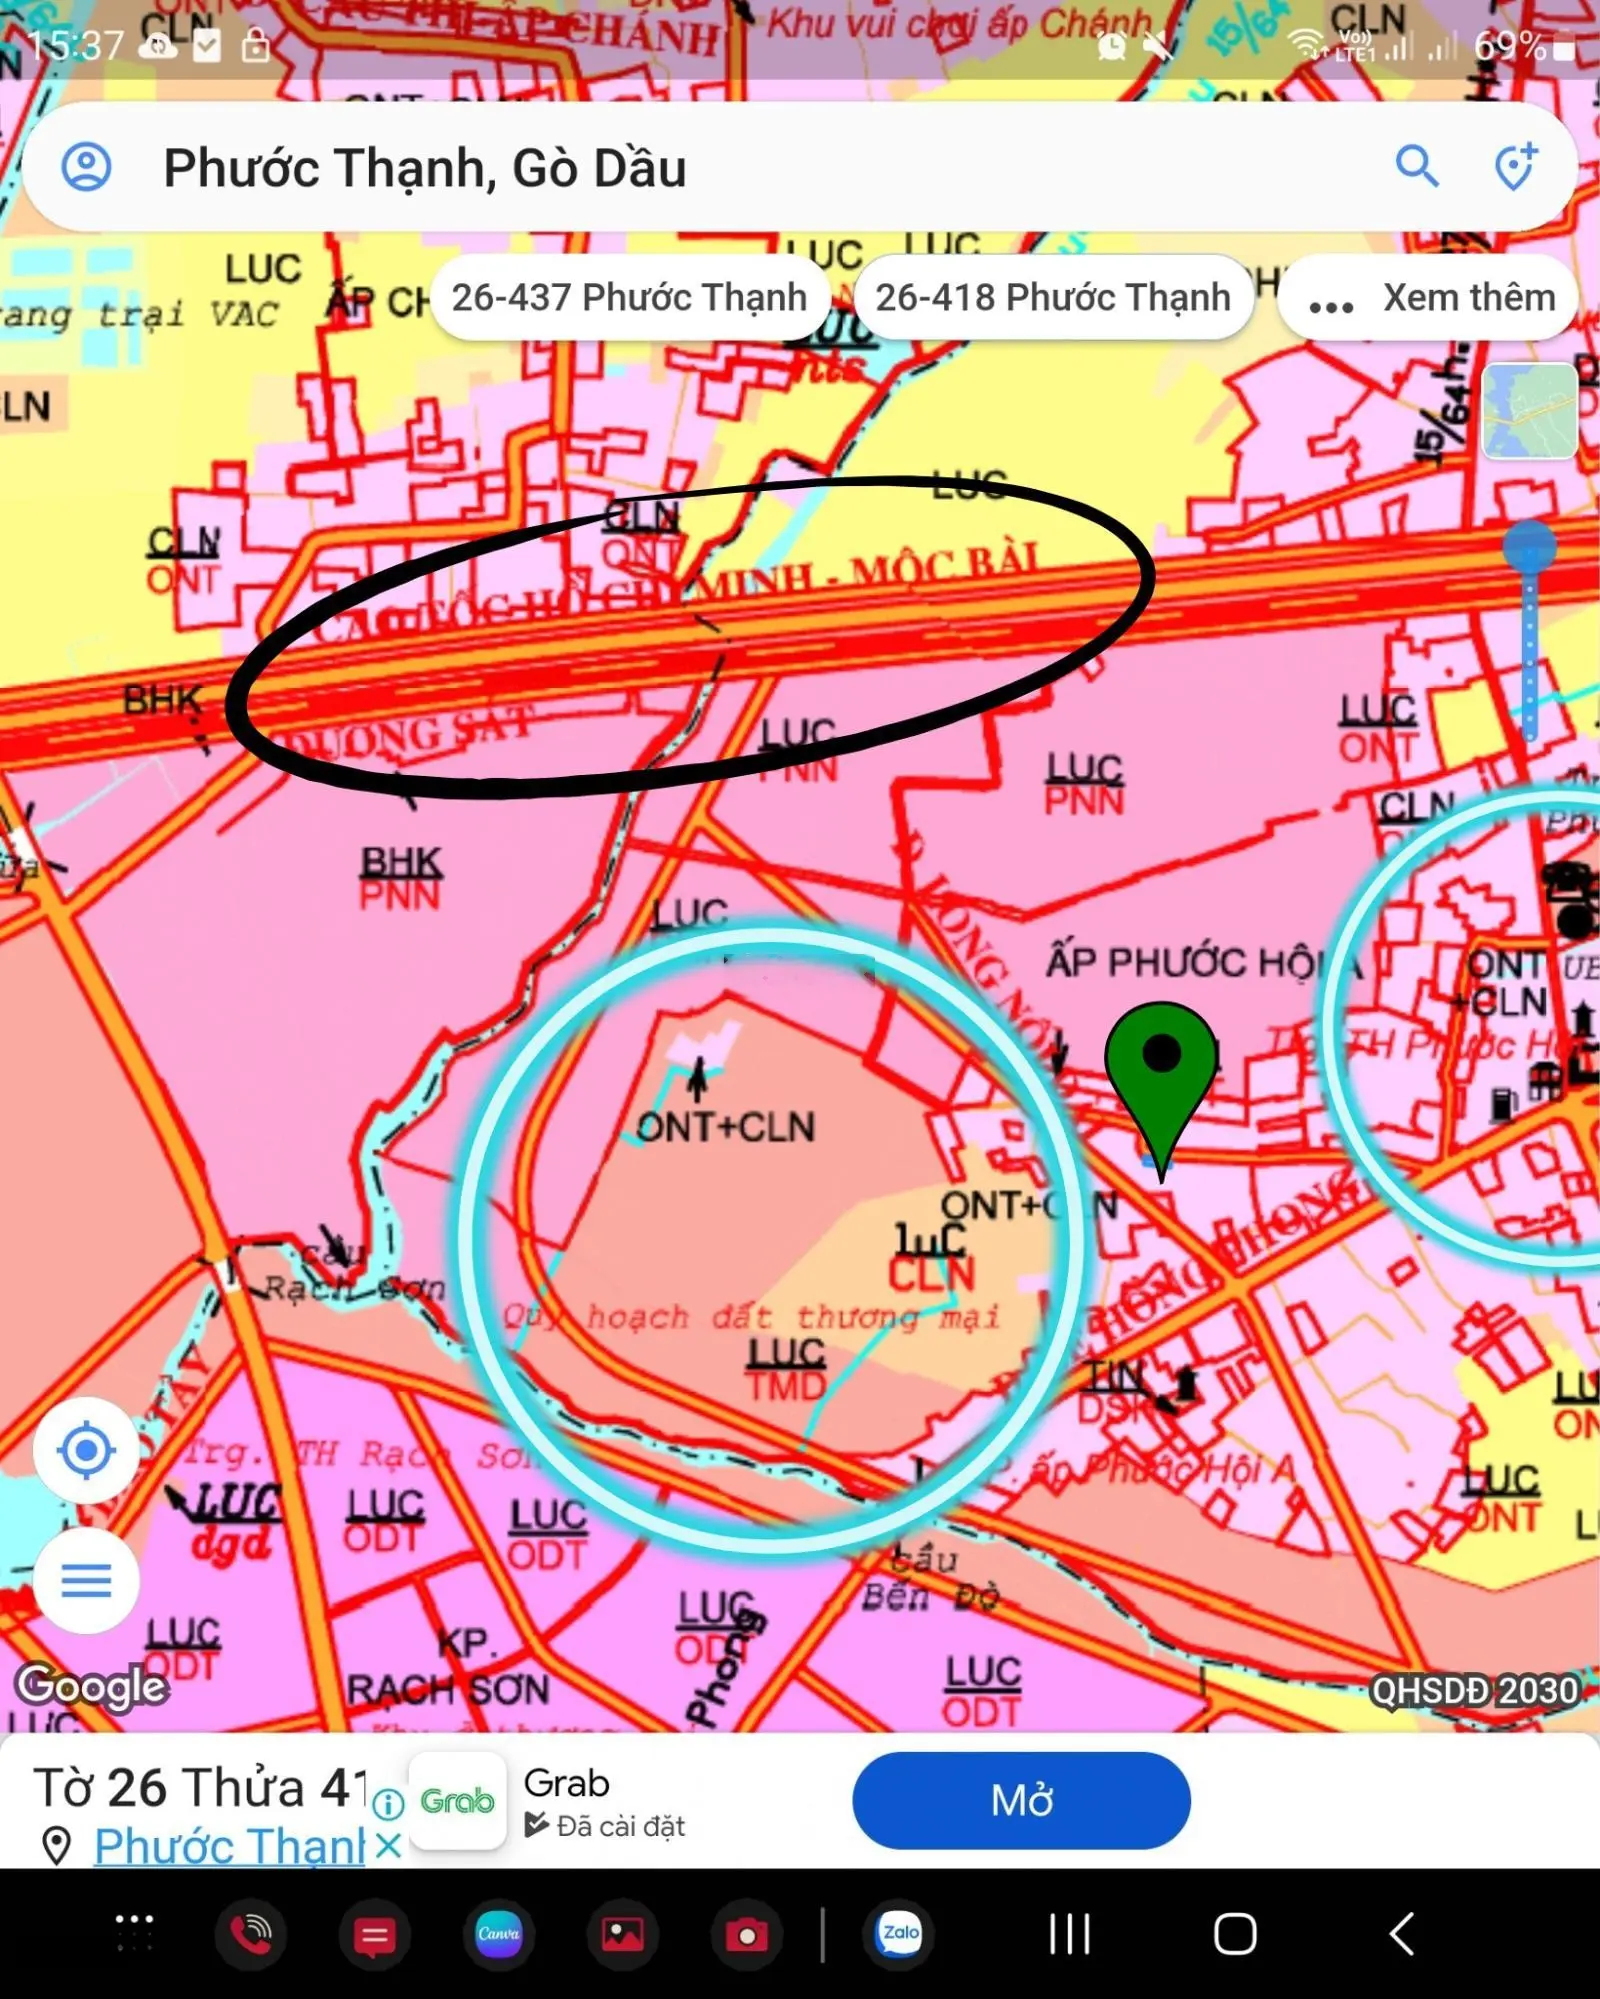The image size is (1600, 1999).
Task: Open the user profile icon in search bar
Action: point(87,166)
